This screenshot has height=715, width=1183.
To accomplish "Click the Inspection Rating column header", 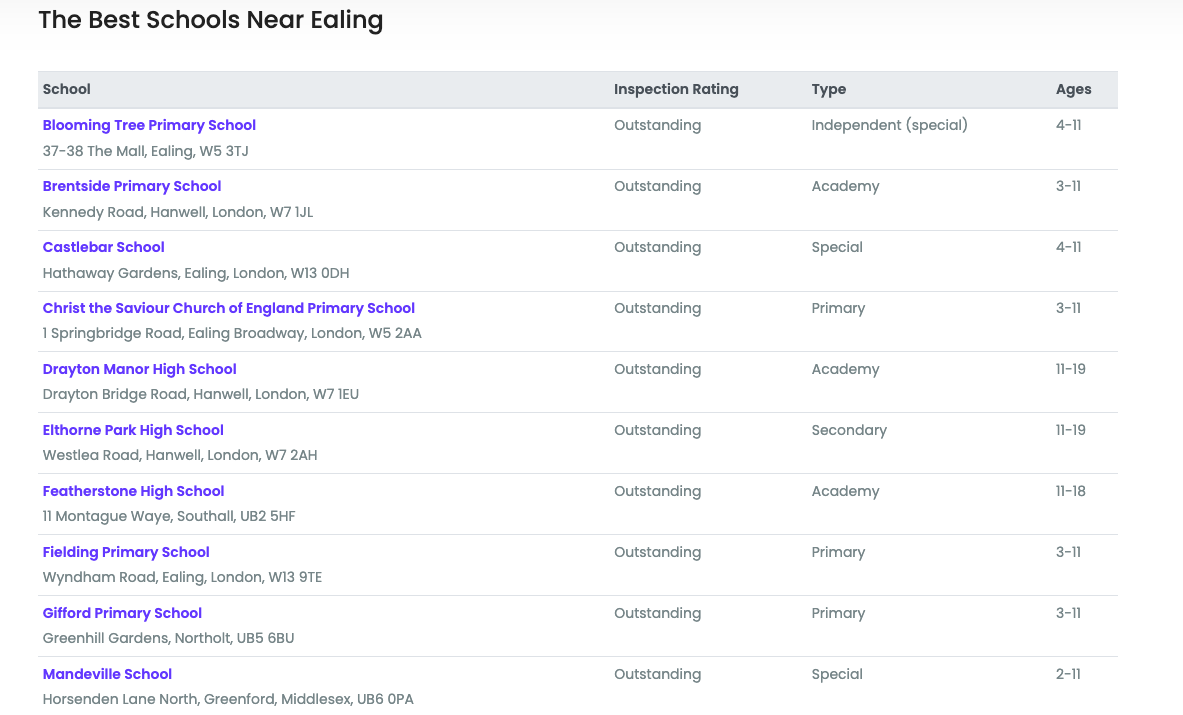I will [676, 89].
